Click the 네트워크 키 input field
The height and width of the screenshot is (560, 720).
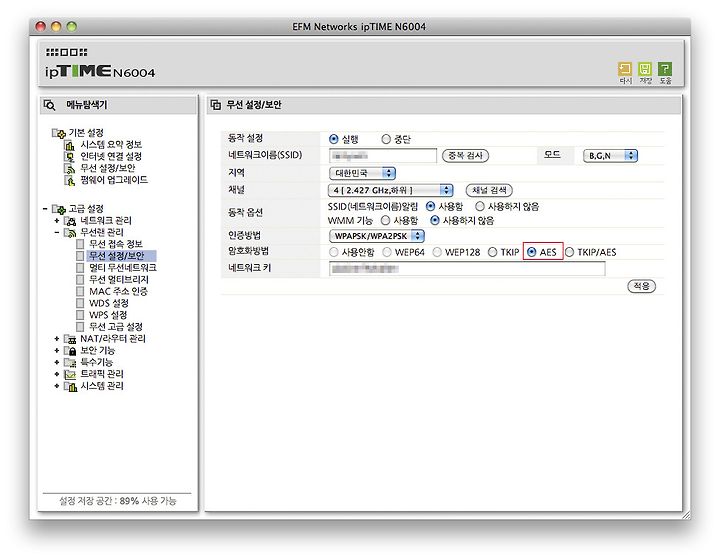pos(467,269)
